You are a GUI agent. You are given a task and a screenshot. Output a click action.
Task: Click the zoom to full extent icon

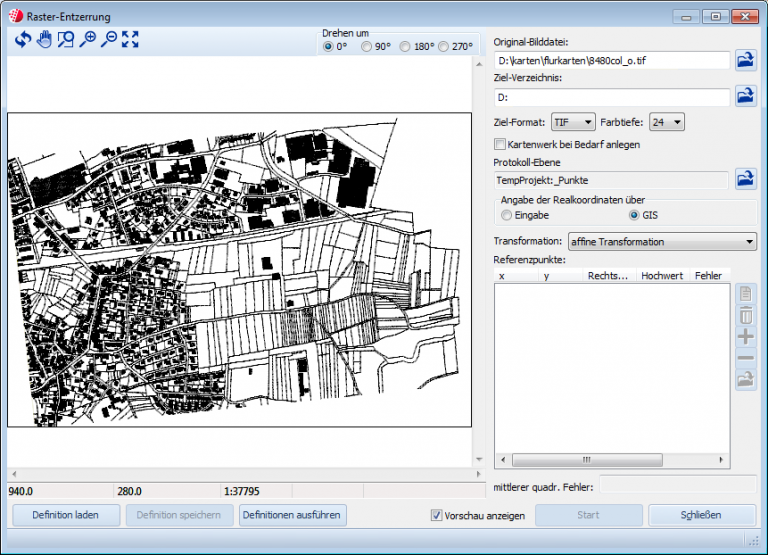click(x=130, y=39)
